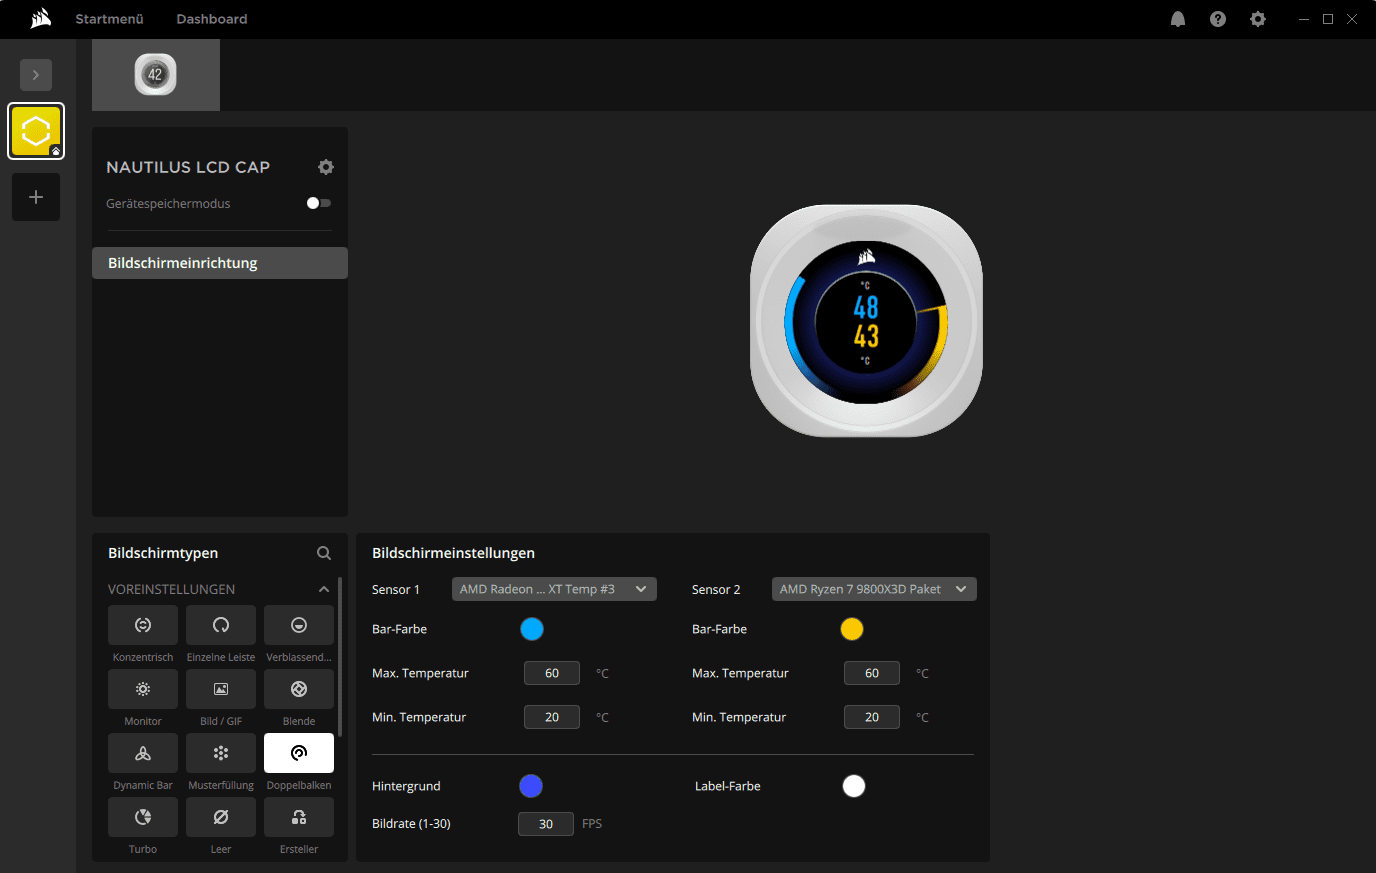Edit the Bildrate FPS field
The image size is (1376, 873).
[x=546, y=824]
